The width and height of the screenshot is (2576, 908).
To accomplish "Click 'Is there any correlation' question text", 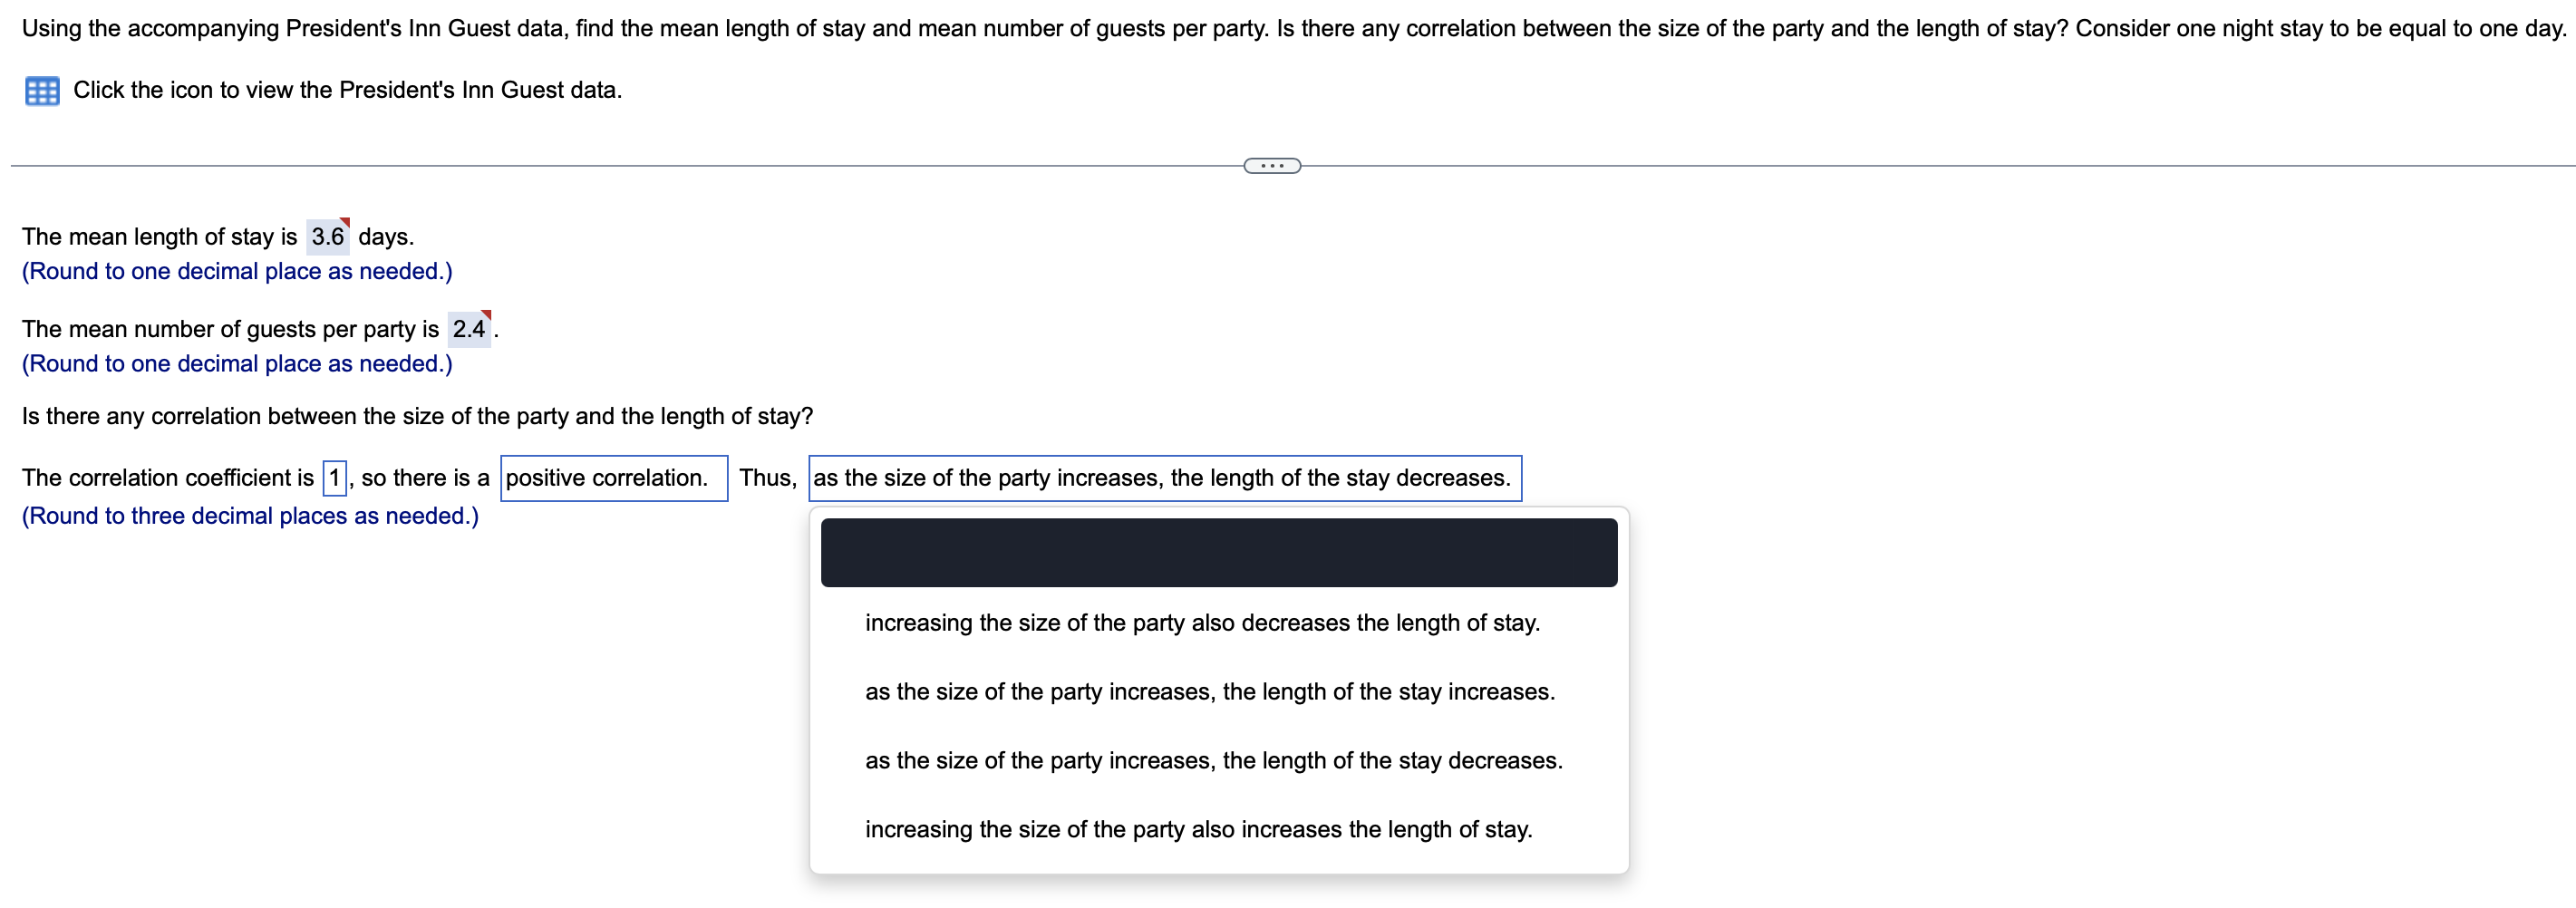I will (418, 416).
